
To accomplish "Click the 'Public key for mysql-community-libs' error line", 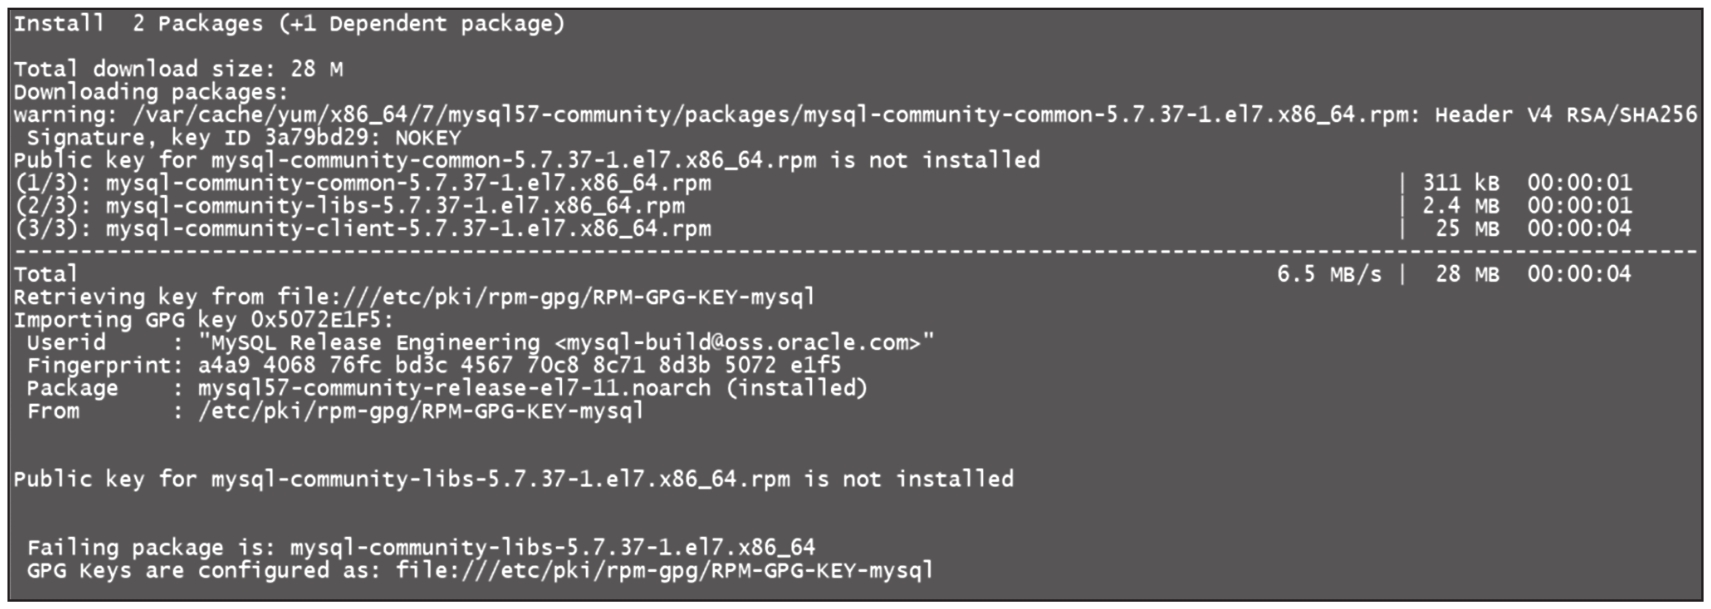I will pyautogui.click(x=513, y=479).
